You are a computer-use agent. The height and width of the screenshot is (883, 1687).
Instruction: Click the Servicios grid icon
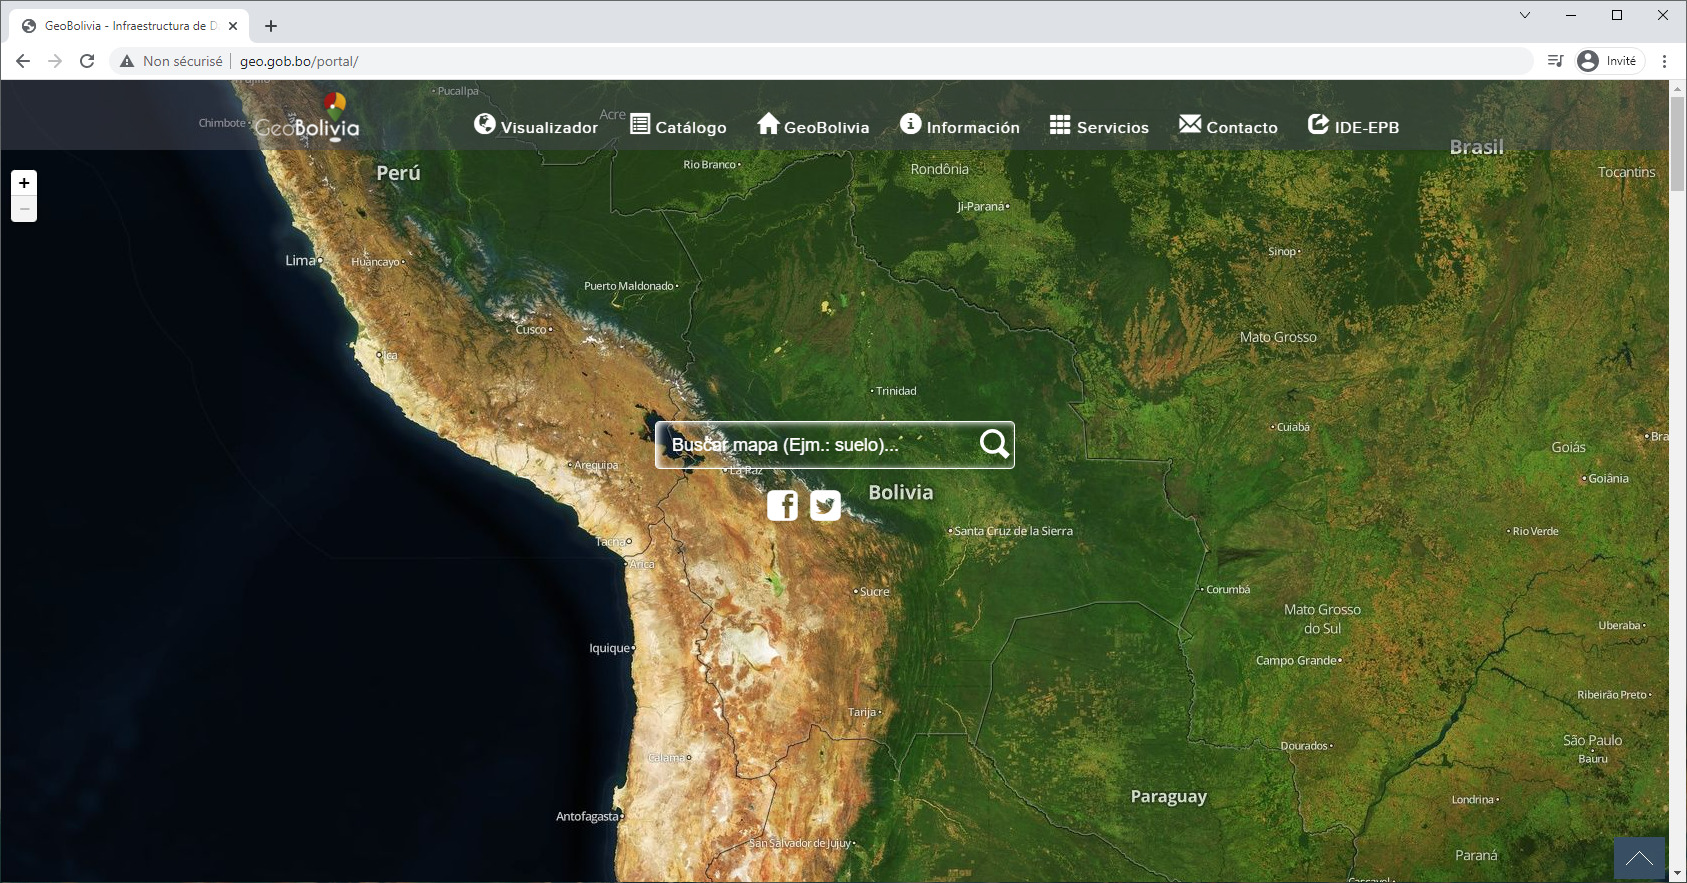1060,124
